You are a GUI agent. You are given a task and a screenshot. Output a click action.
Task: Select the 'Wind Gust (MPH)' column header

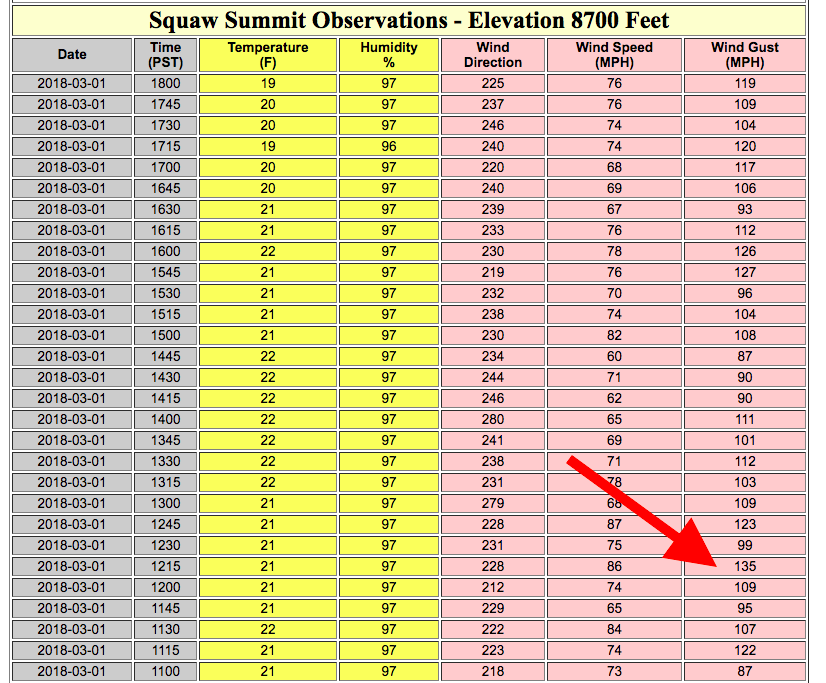point(745,55)
